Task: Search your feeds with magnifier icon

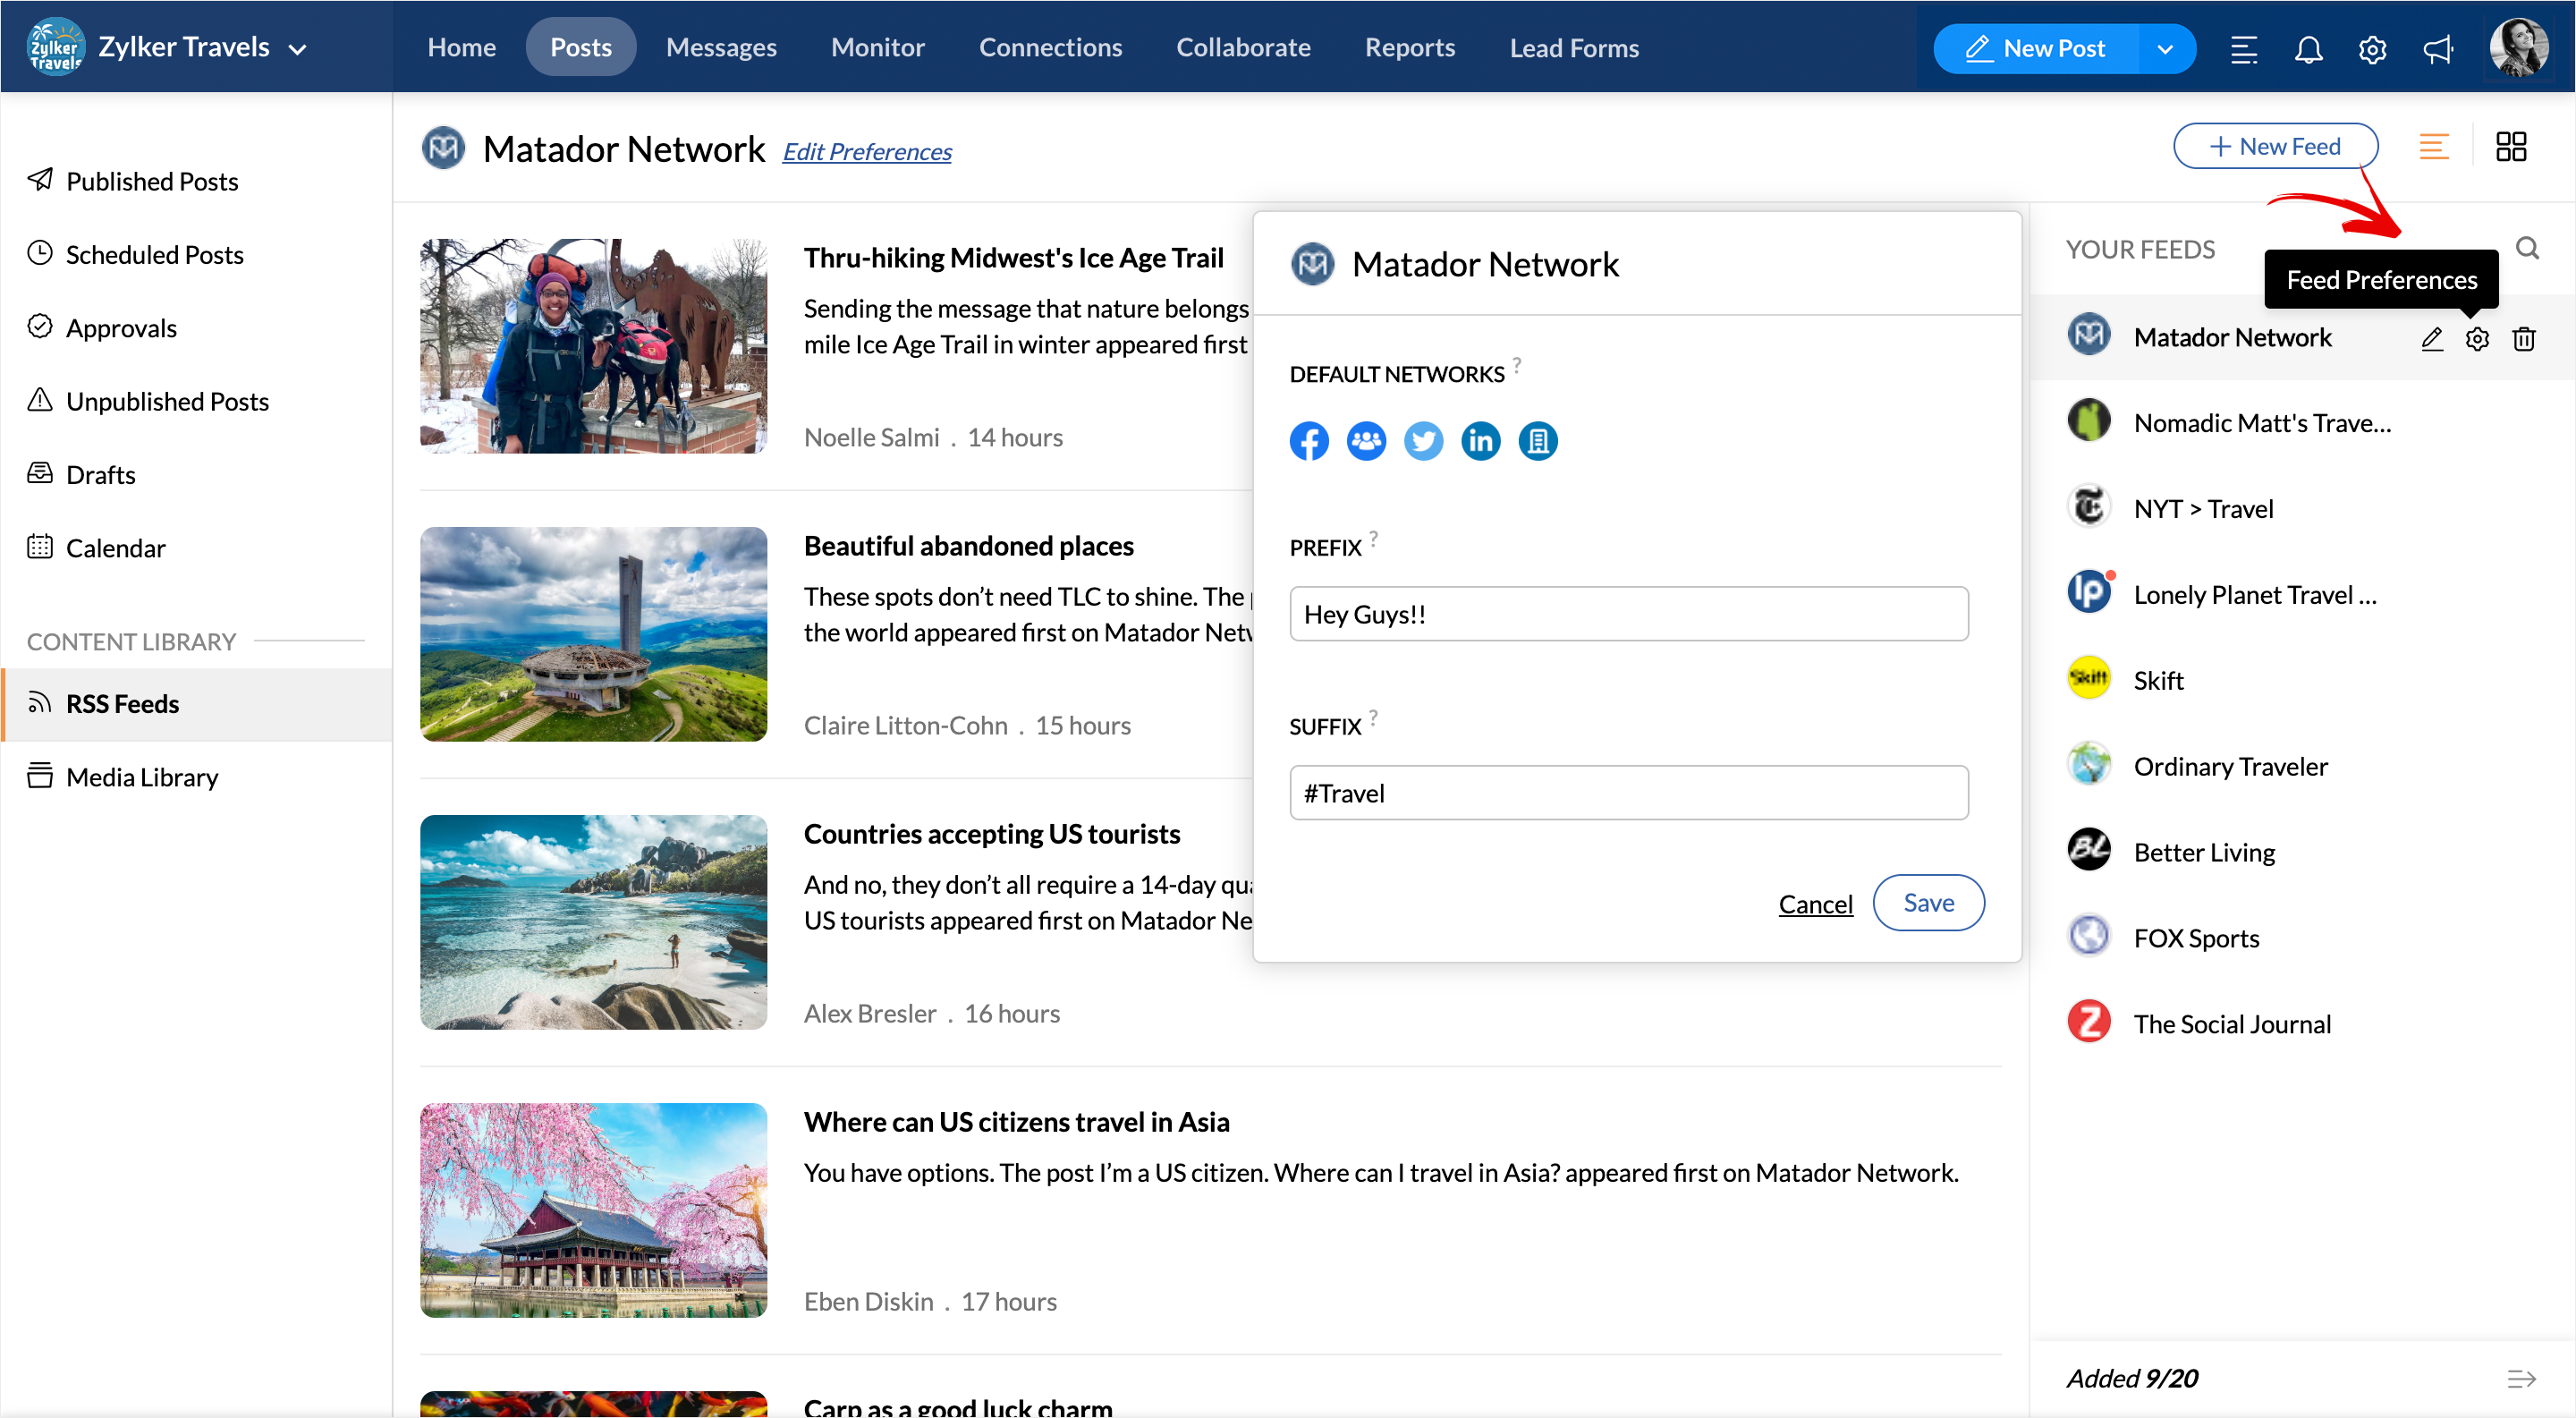Action: point(2527,248)
